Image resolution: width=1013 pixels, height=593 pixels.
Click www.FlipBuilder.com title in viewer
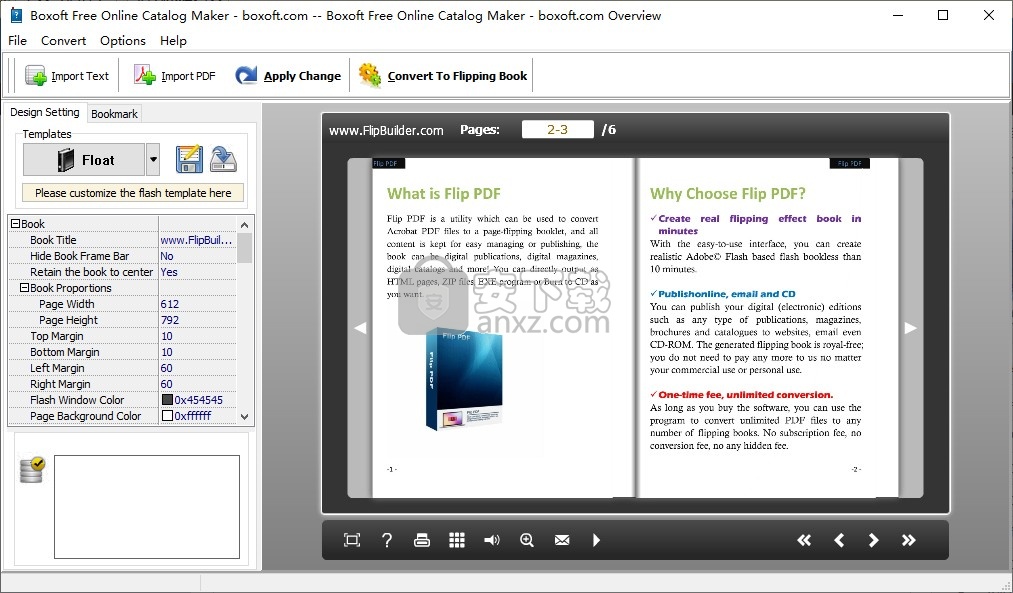pyautogui.click(x=386, y=130)
